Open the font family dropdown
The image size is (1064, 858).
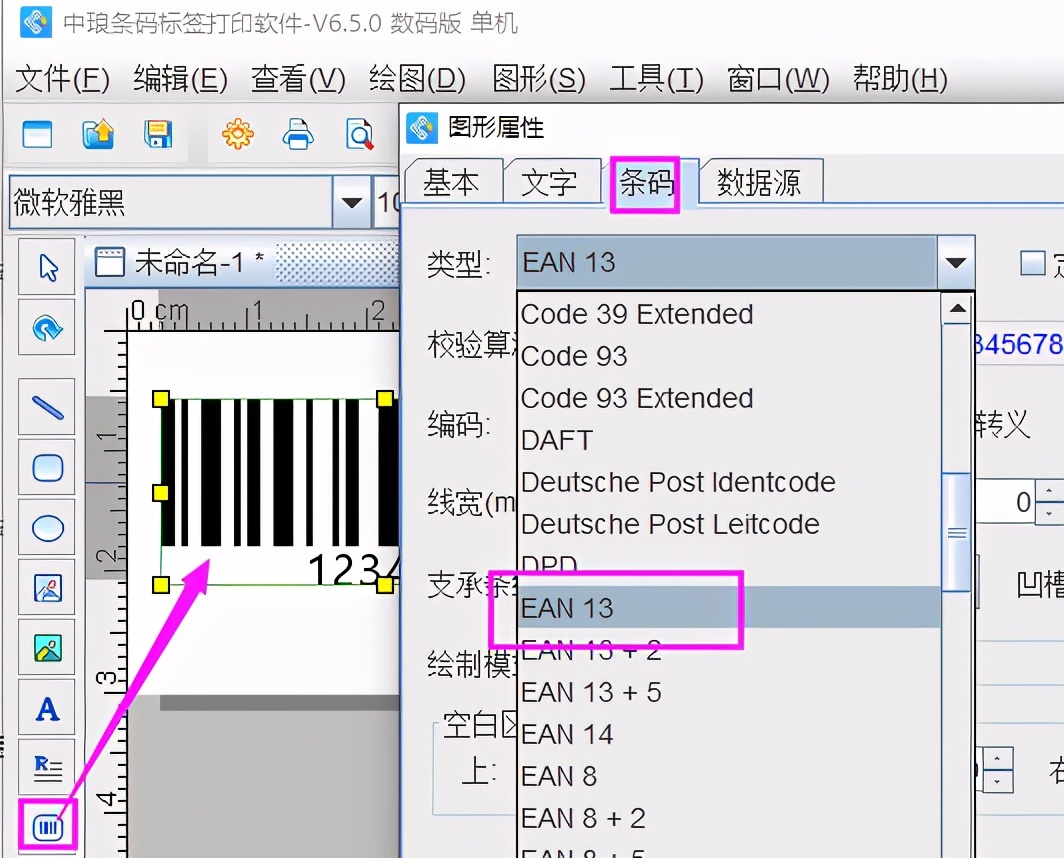(352, 200)
